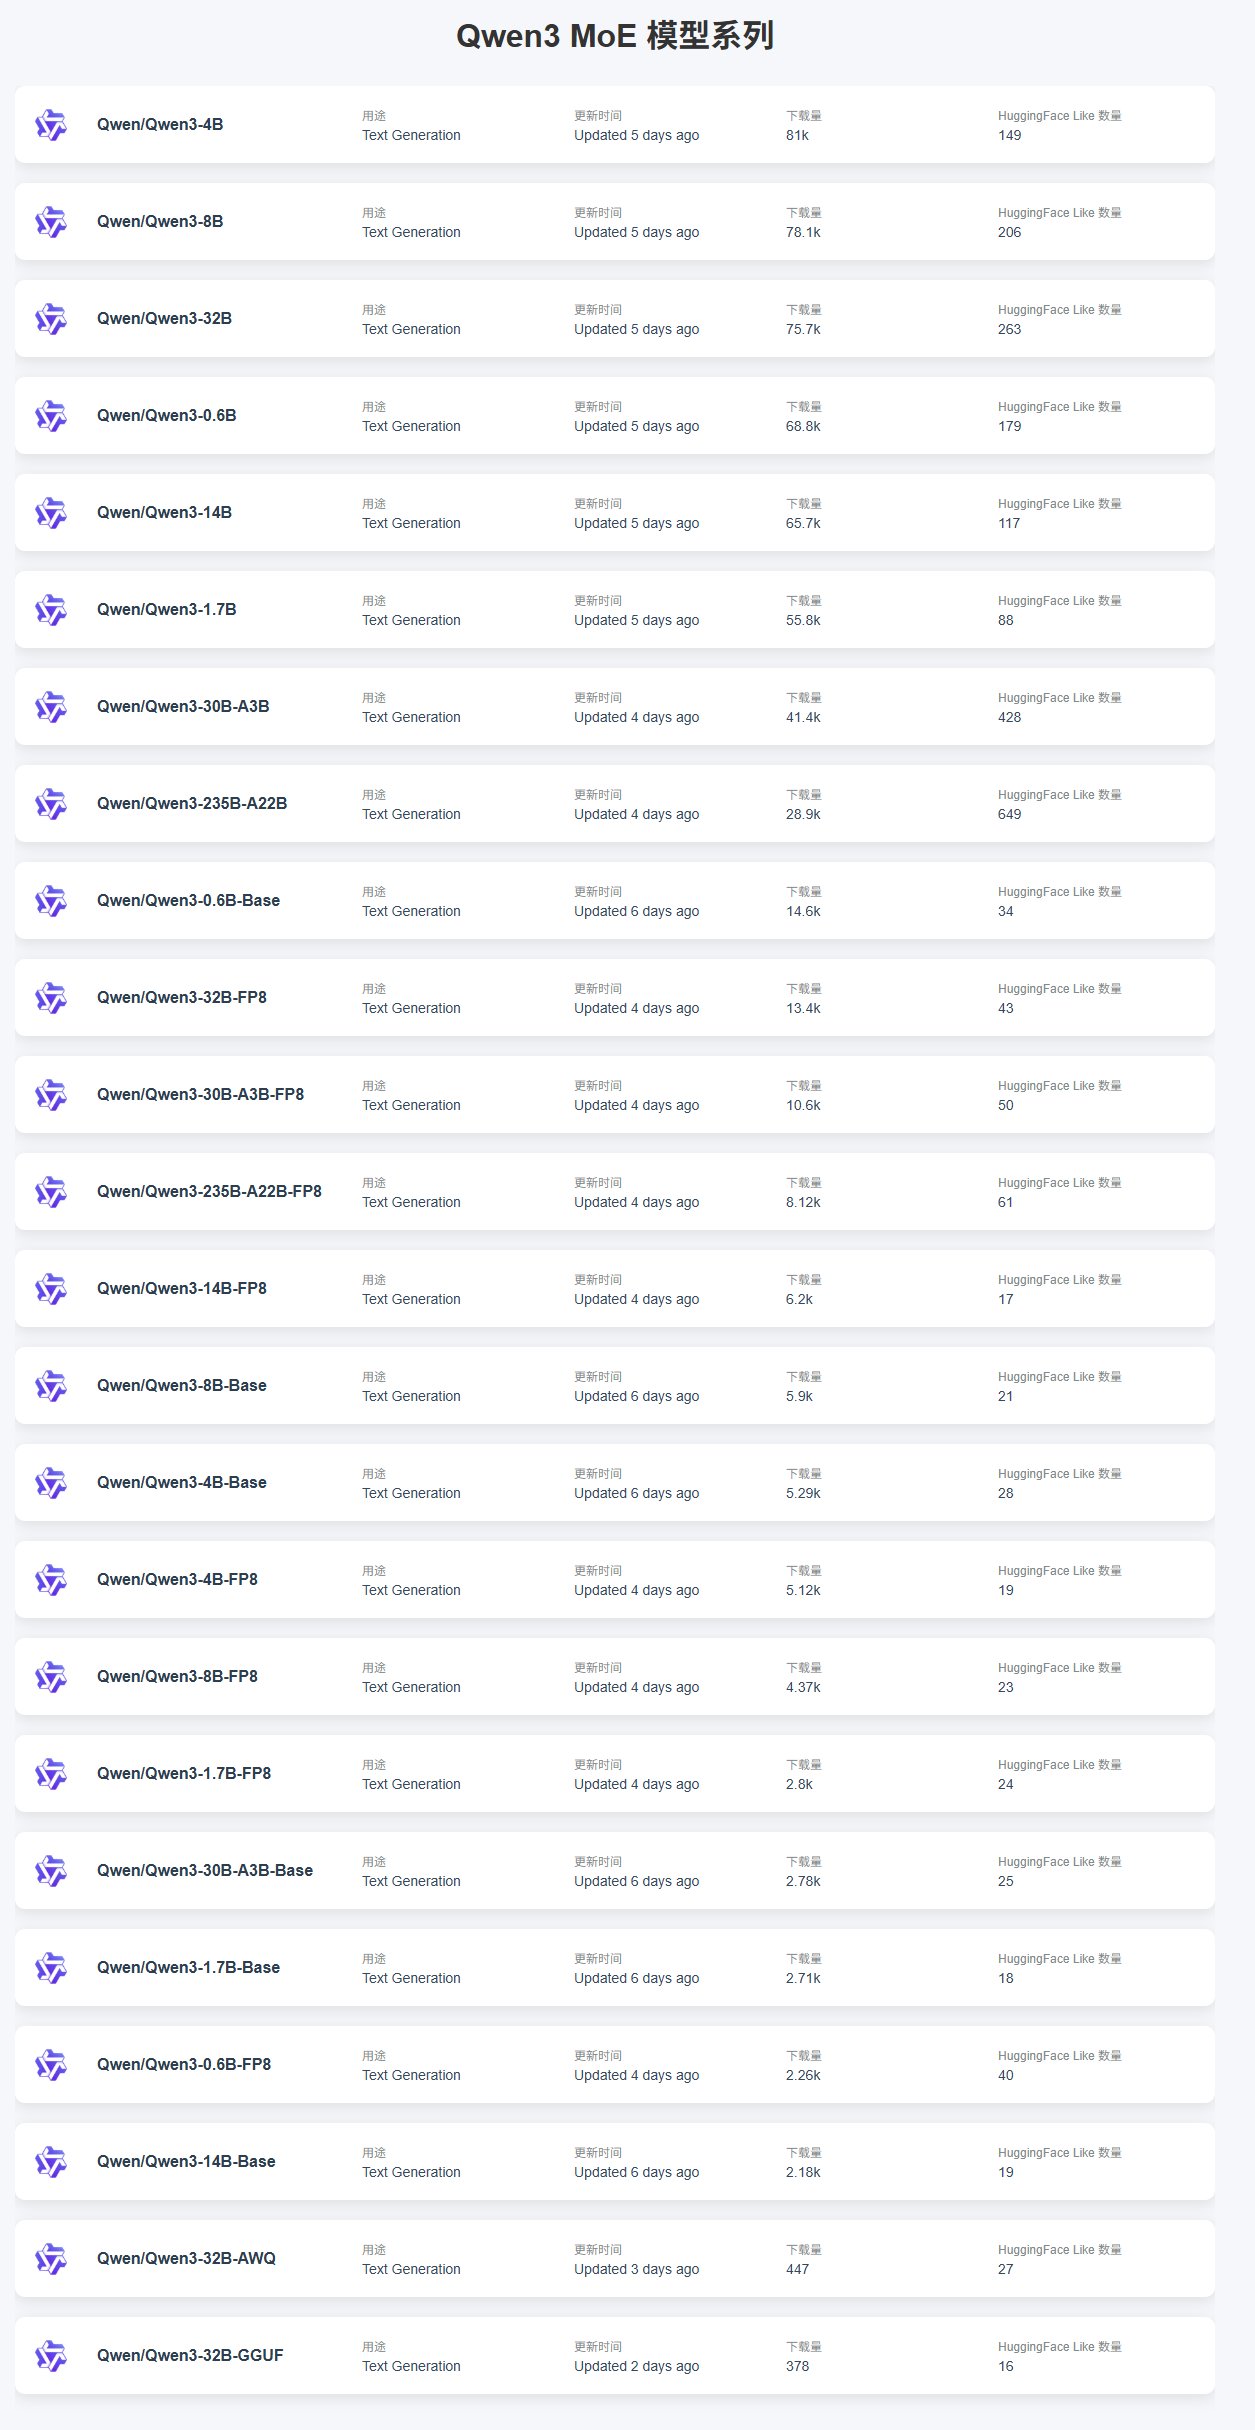The image size is (1255, 2430).
Task: Click the Qwen logo beside Qwen3-4B
Action: 51,125
